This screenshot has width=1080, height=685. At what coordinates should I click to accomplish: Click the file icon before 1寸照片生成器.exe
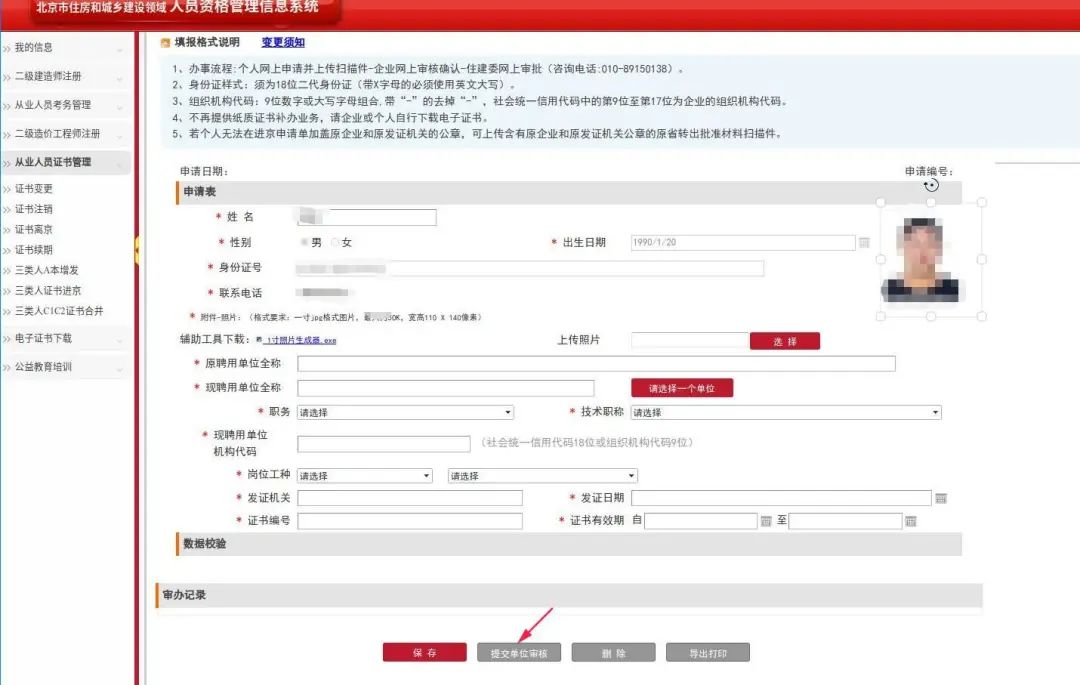[x=259, y=339]
